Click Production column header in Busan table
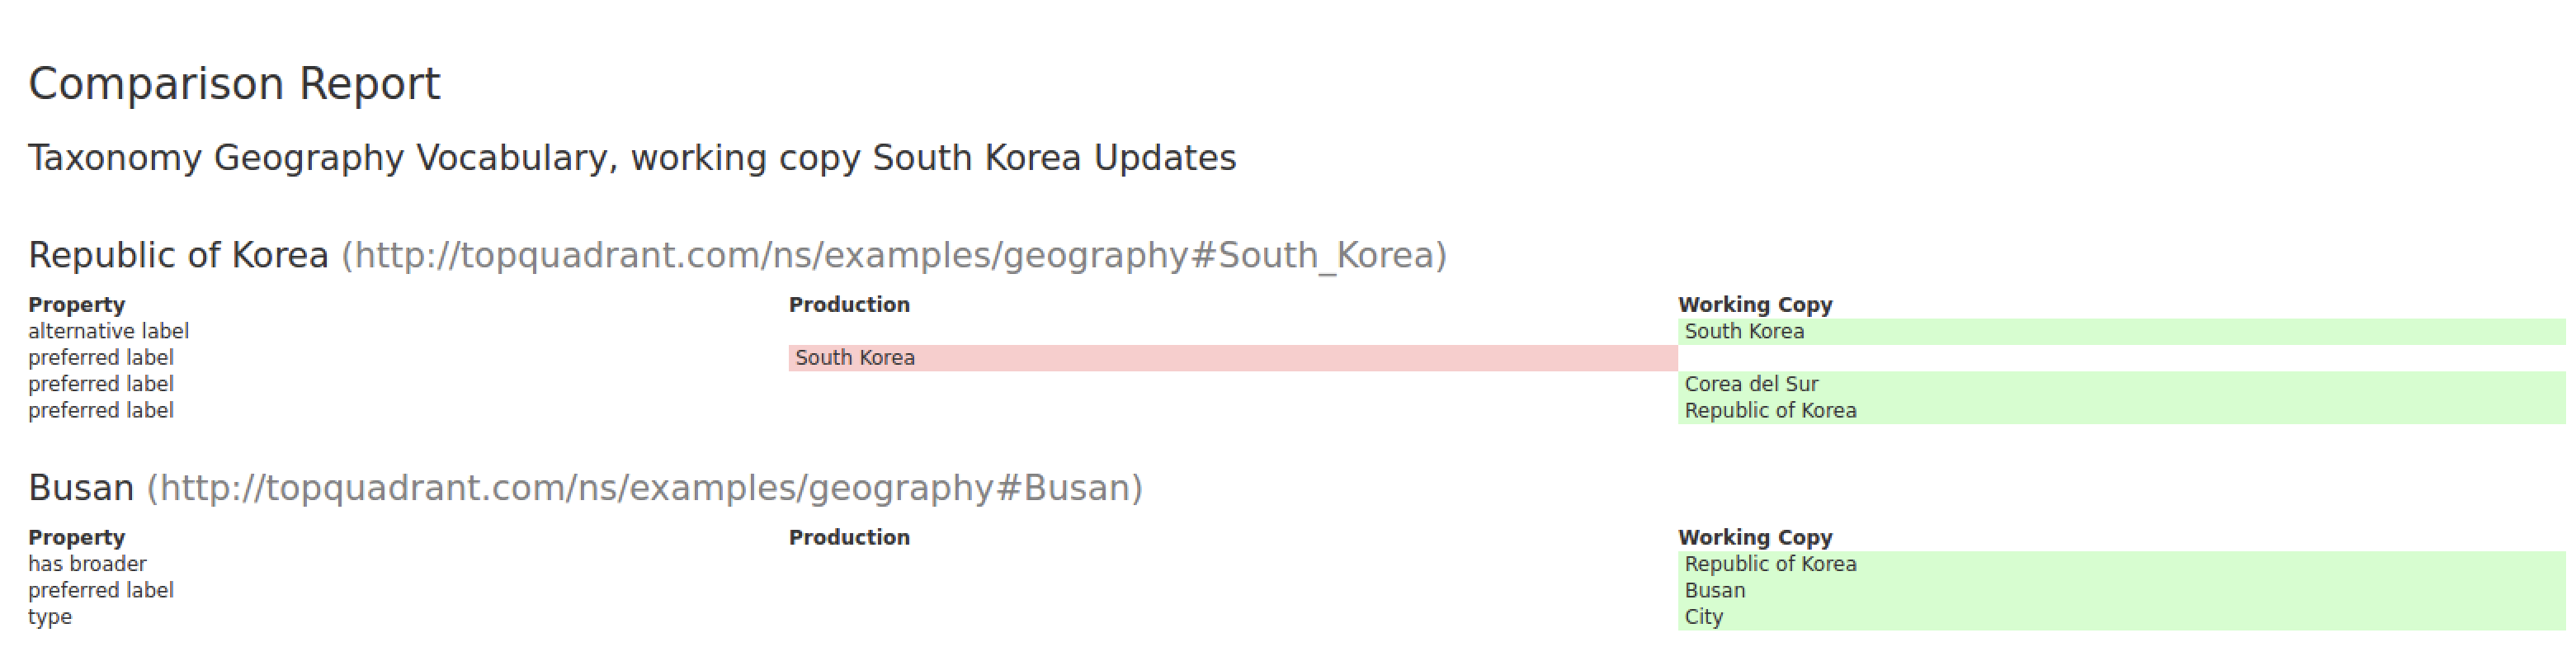 coord(849,537)
